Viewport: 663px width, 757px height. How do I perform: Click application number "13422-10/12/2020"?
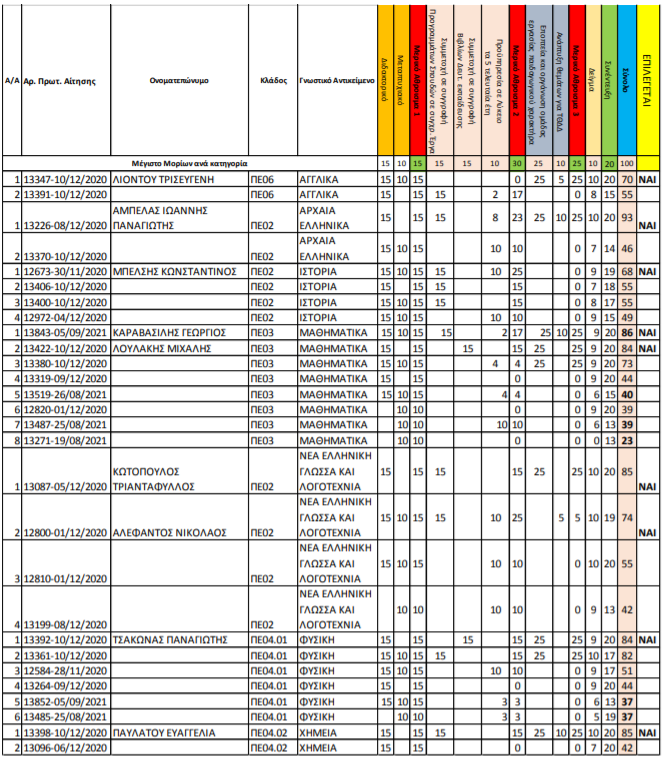click(x=65, y=348)
